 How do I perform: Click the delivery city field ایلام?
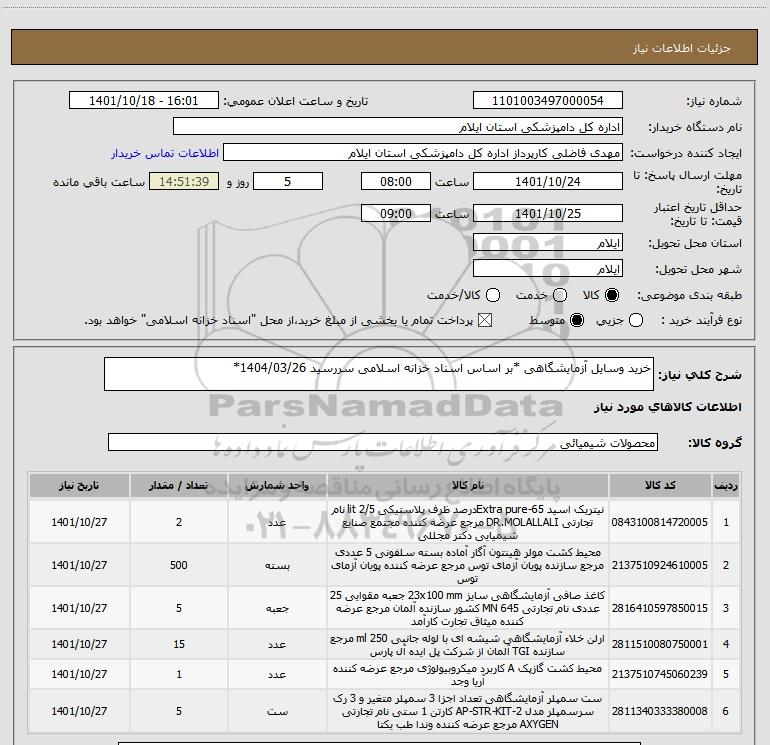pos(548,268)
